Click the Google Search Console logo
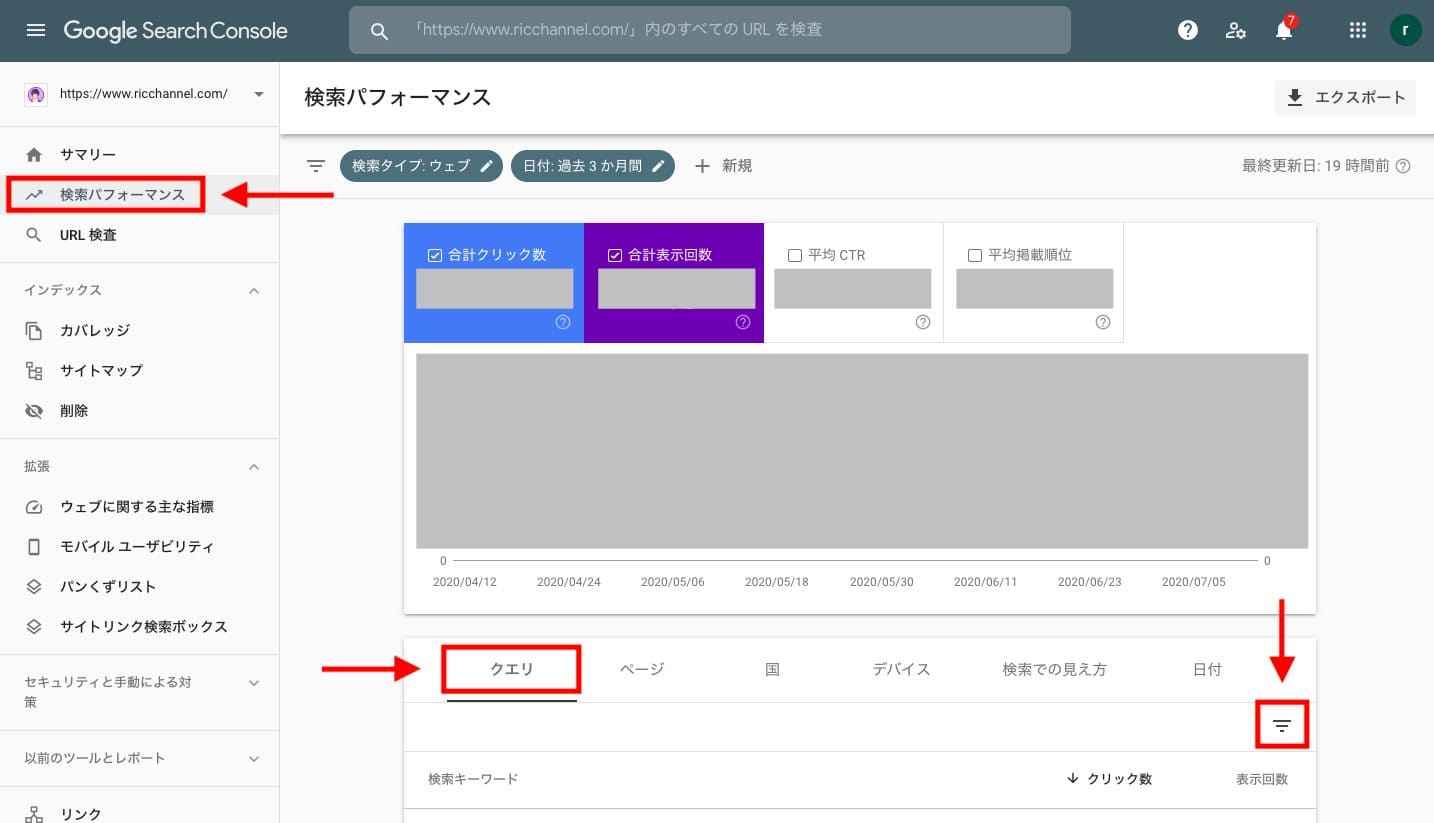 click(176, 31)
